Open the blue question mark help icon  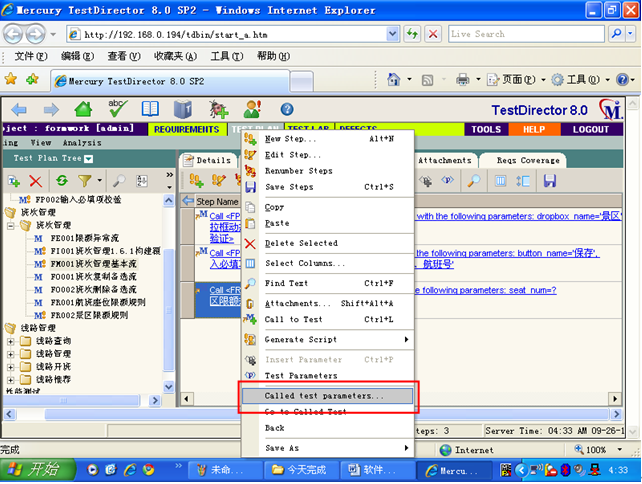coord(287,109)
